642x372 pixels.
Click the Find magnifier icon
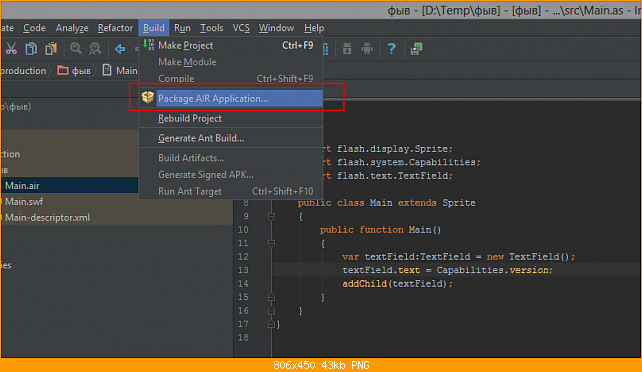coord(75,49)
